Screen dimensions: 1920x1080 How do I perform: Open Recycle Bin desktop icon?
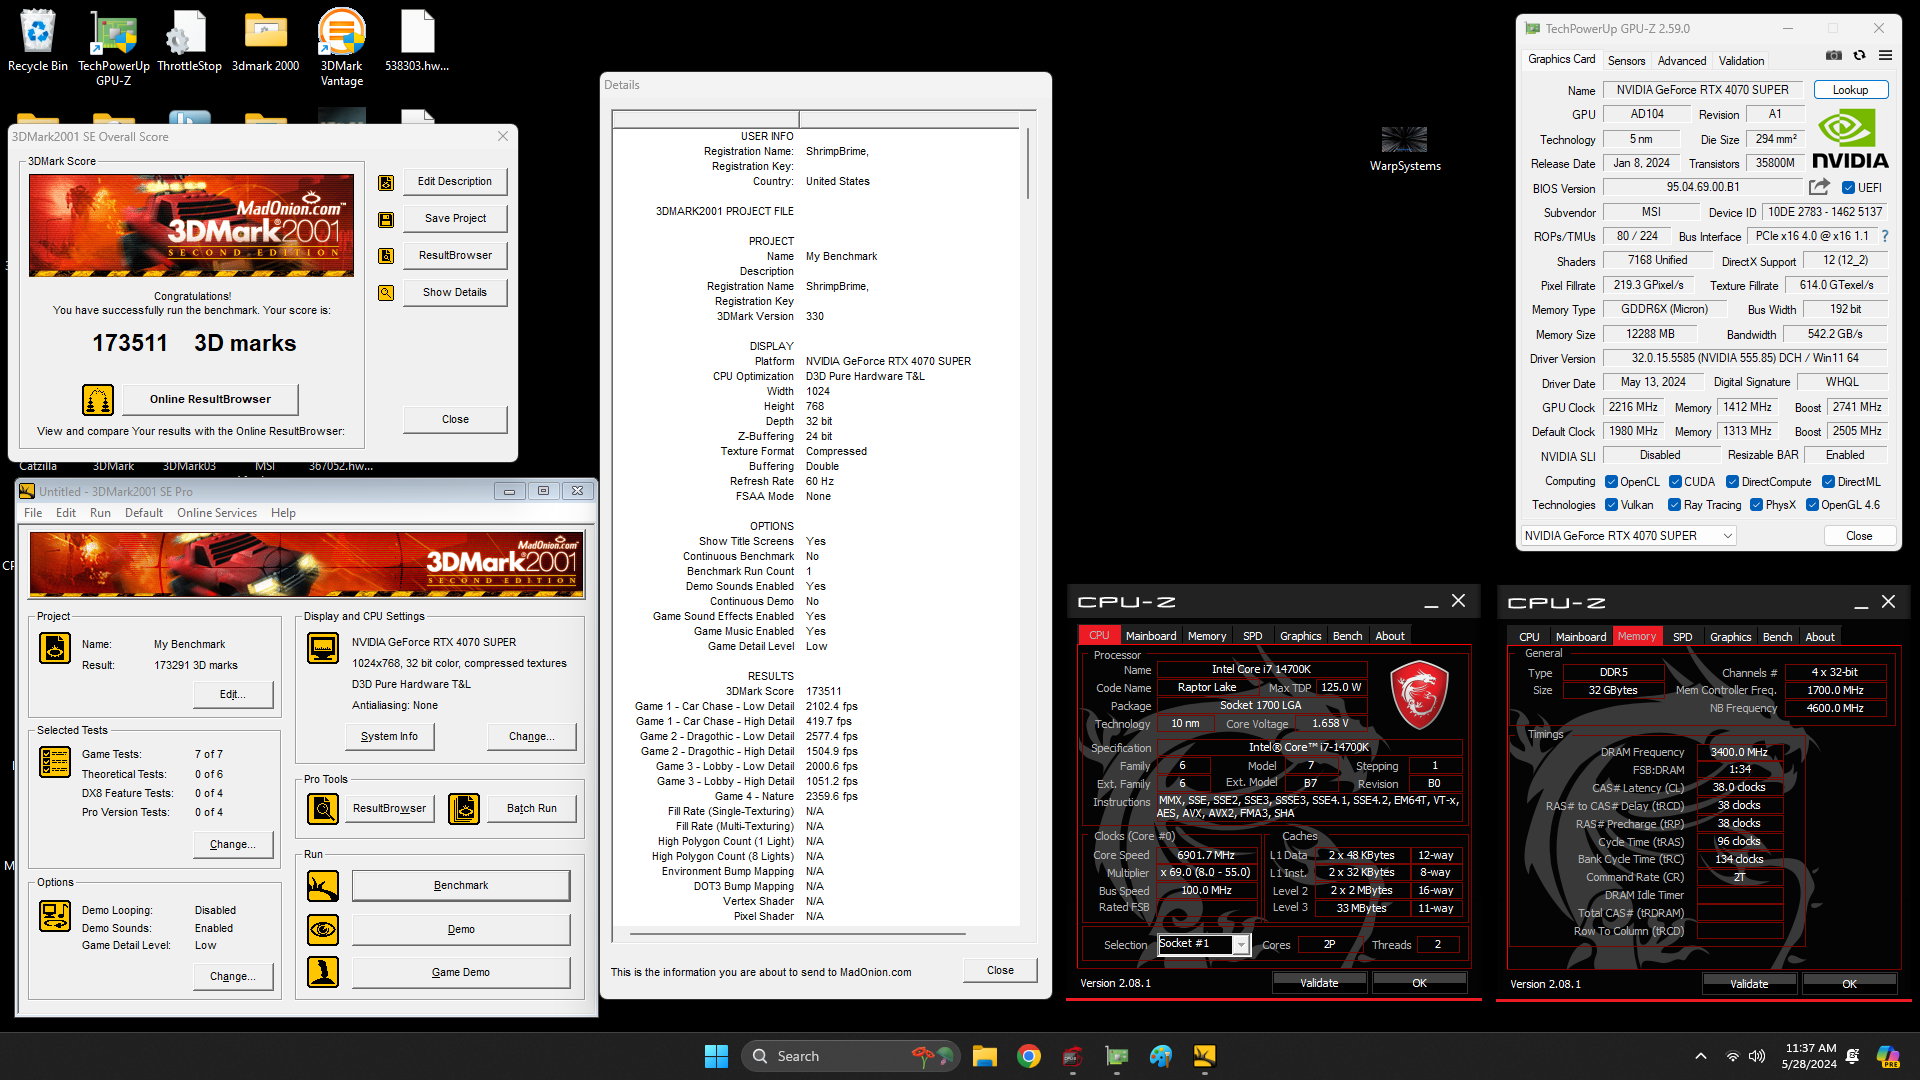[x=38, y=40]
